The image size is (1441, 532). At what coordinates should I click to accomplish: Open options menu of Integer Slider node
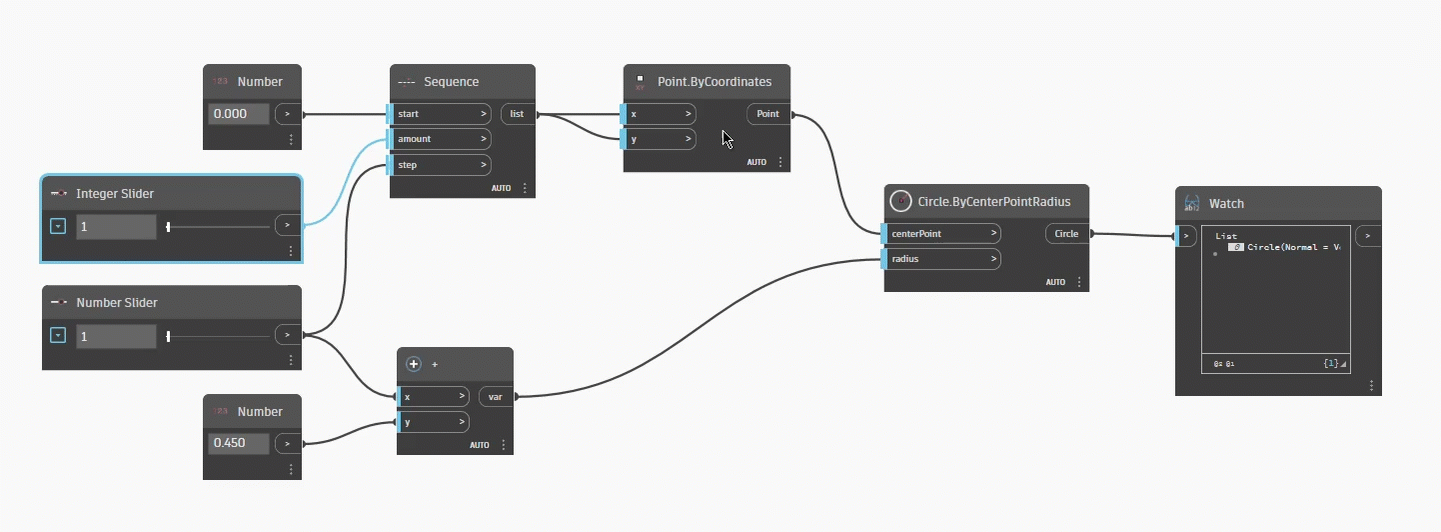[x=291, y=251]
